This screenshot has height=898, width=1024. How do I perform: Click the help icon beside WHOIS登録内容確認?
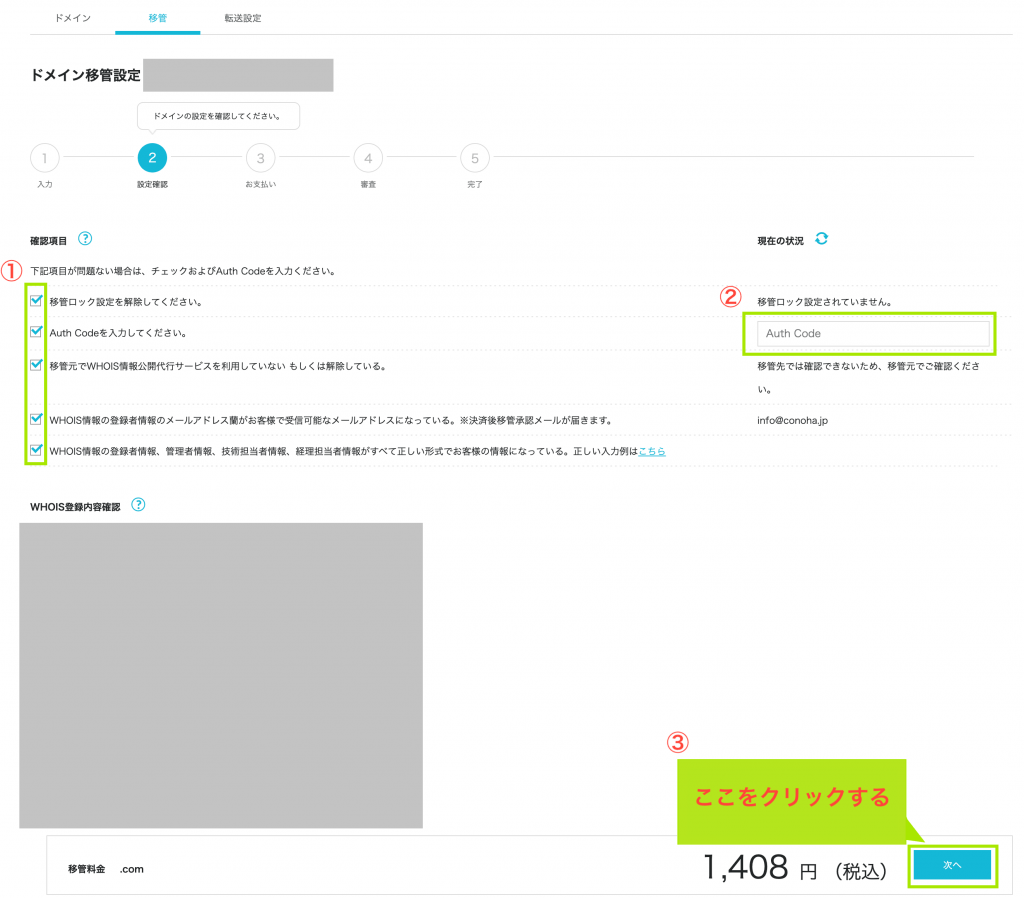click(x=138, y=505)
